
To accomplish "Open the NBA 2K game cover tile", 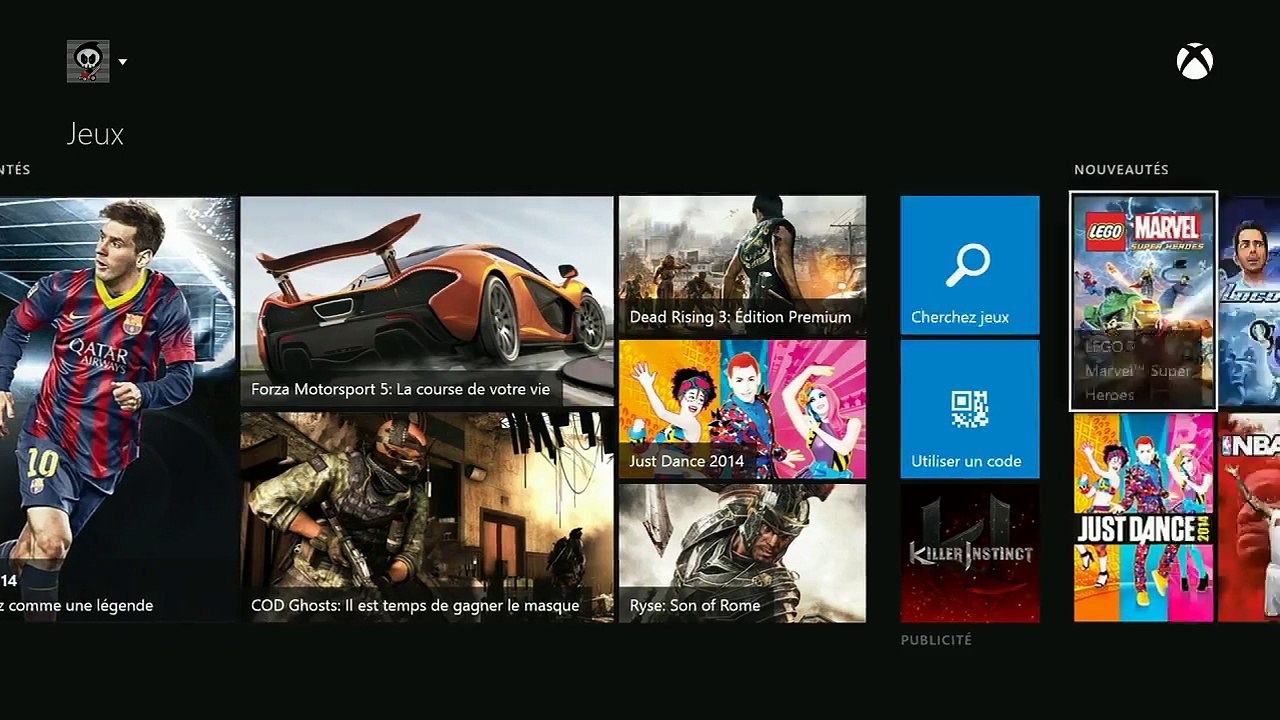I will [1249, 518].
